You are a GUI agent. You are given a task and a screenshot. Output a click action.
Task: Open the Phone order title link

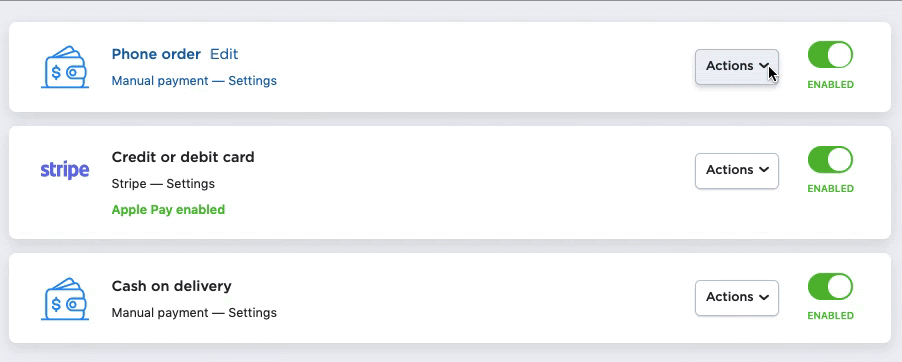[x=156, y=54]
